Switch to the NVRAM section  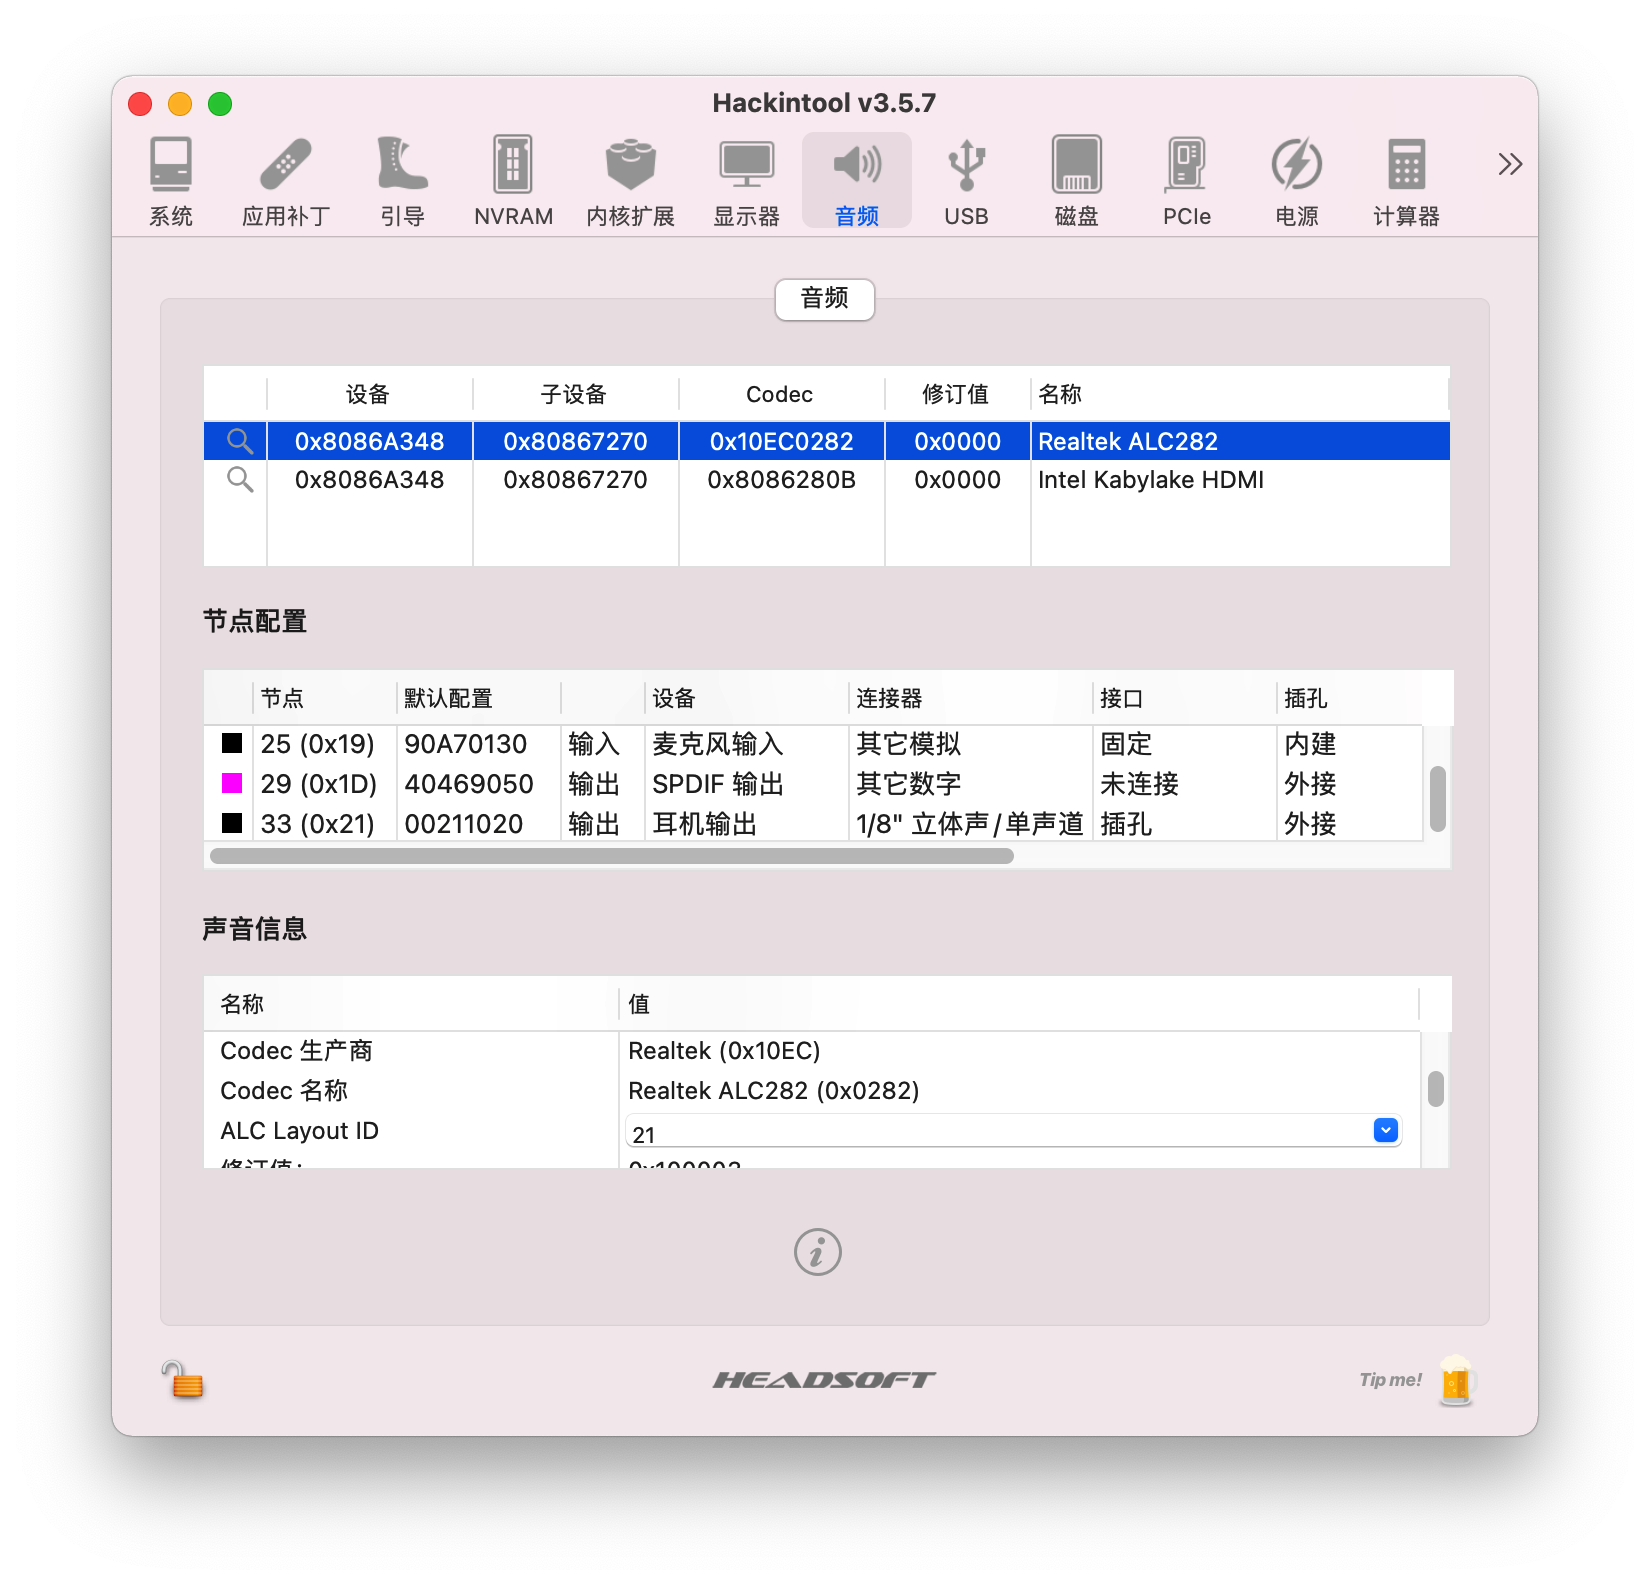pos(513,181)
